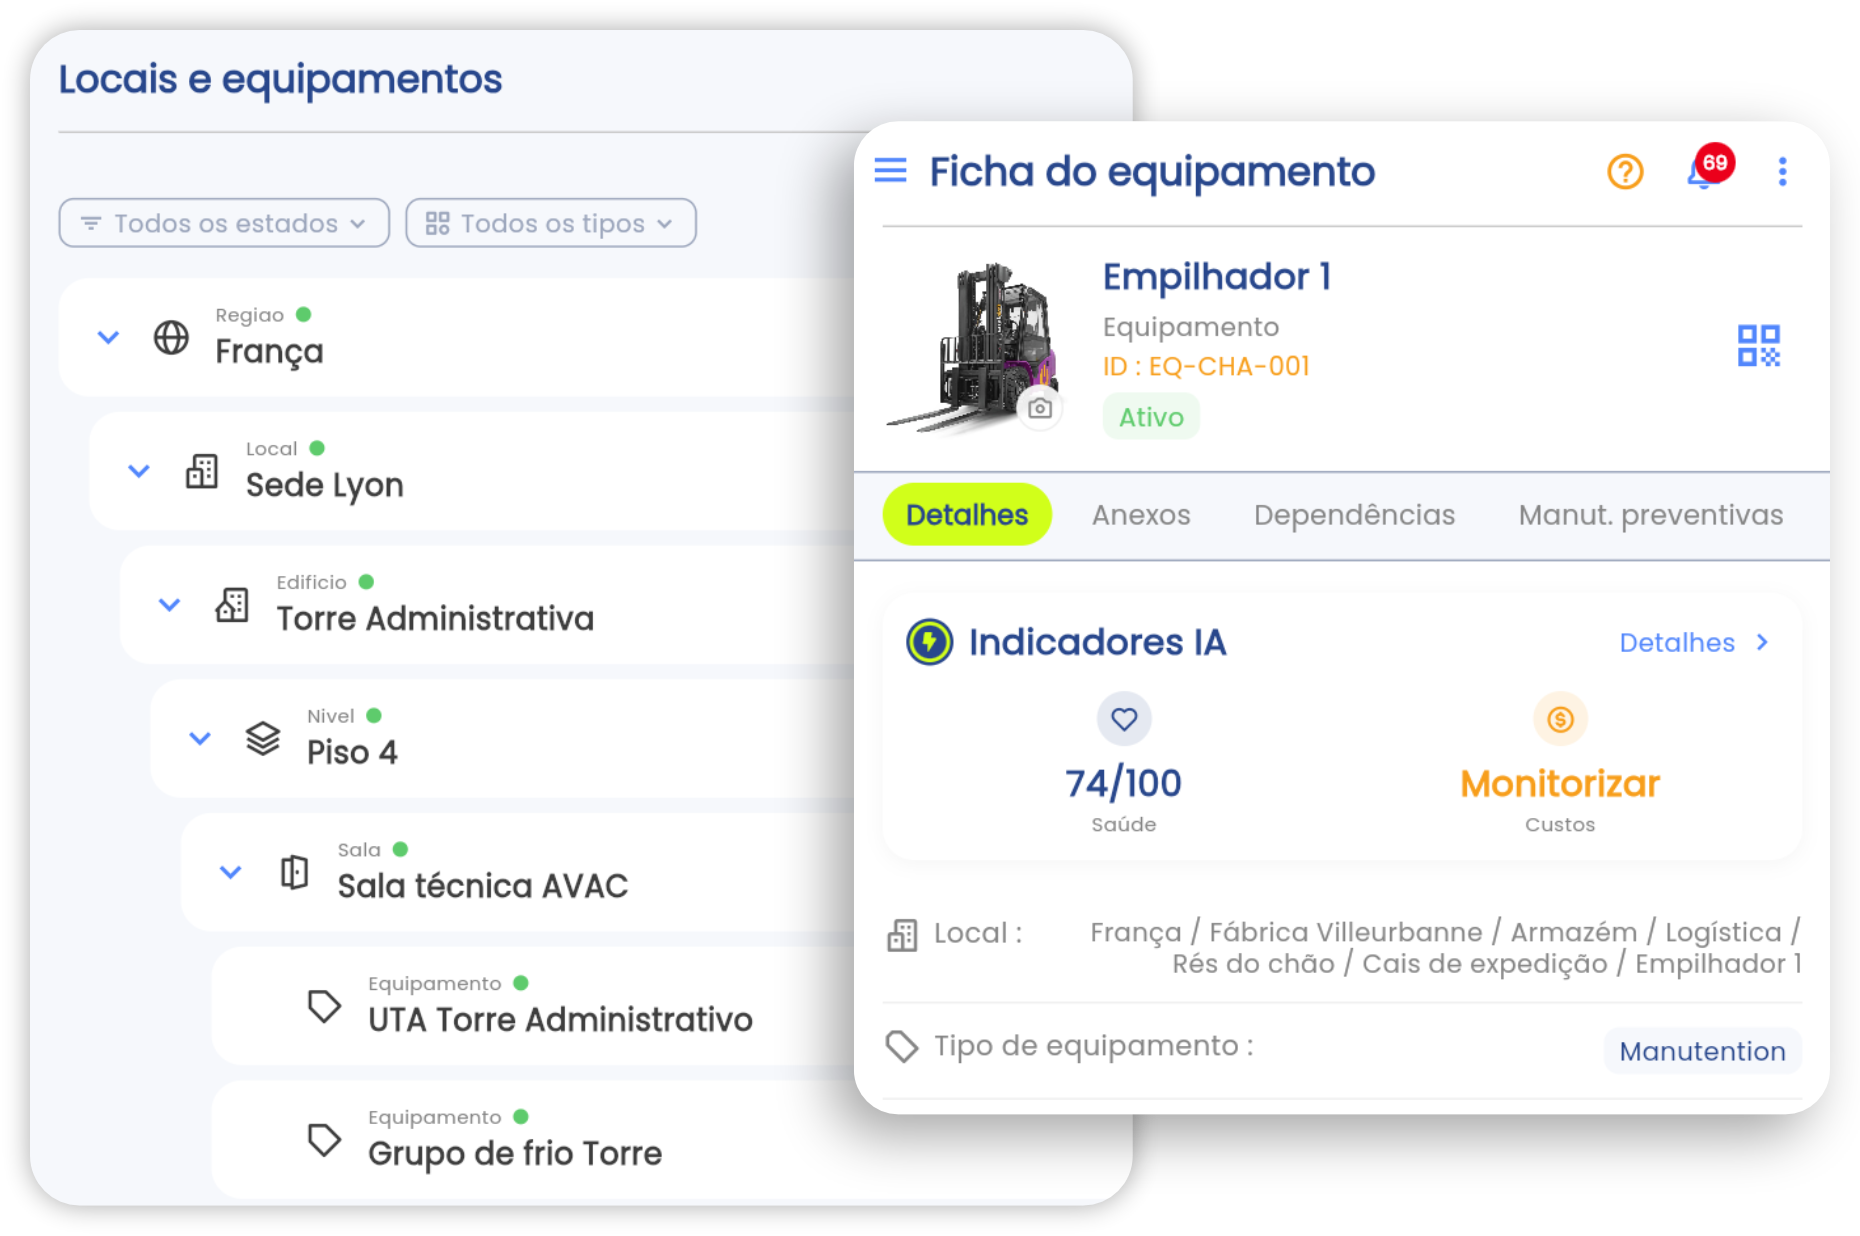Click the heart health indicator icon
This screenshot has width=1860, height=1236.
1124,719
